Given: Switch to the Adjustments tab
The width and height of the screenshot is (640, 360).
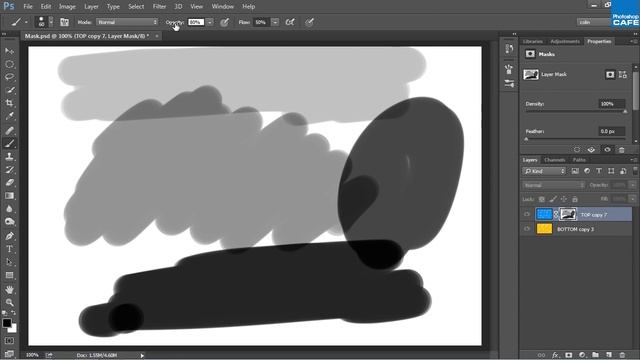Looking at the screenshot, I should tap(565, 41).
